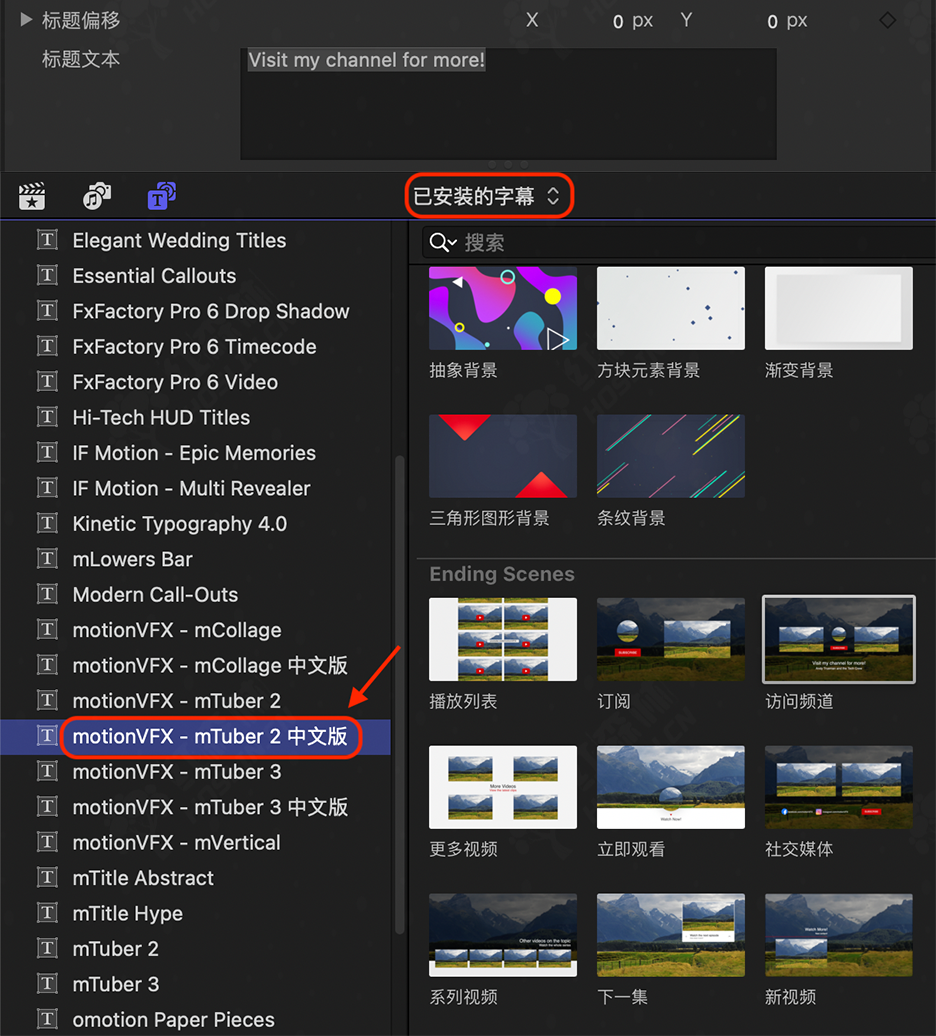Screen dimensions: 936x1036
Task: Select motionVFX - mTuber 3 category
Action: pos(177,772)
